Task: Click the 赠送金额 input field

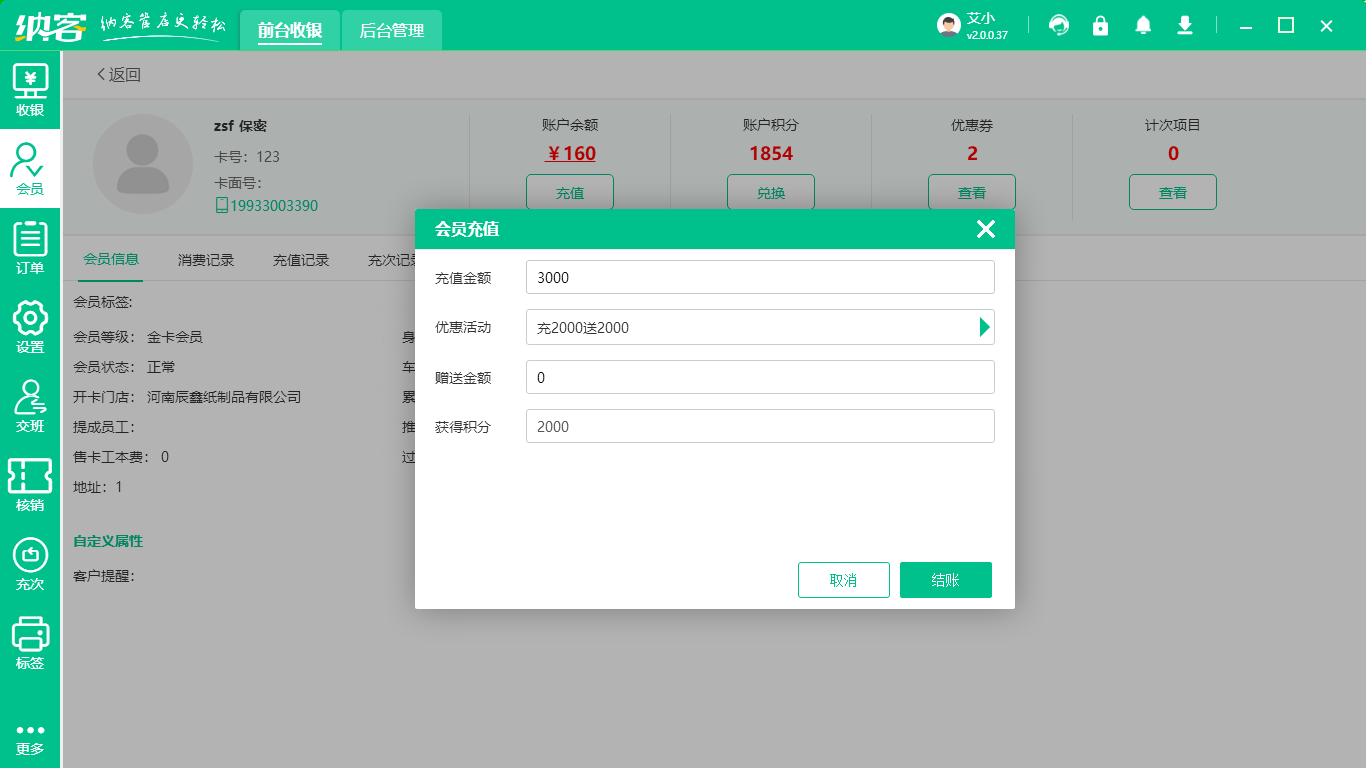Action: tap(759, 377)
